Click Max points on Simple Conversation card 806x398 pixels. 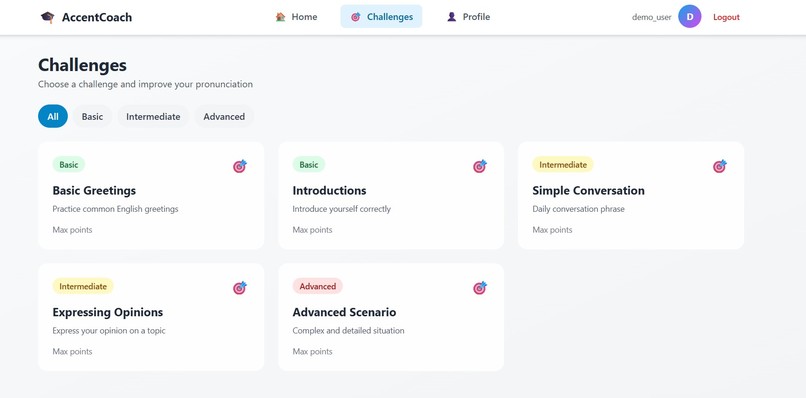click(x=553, y=230)
